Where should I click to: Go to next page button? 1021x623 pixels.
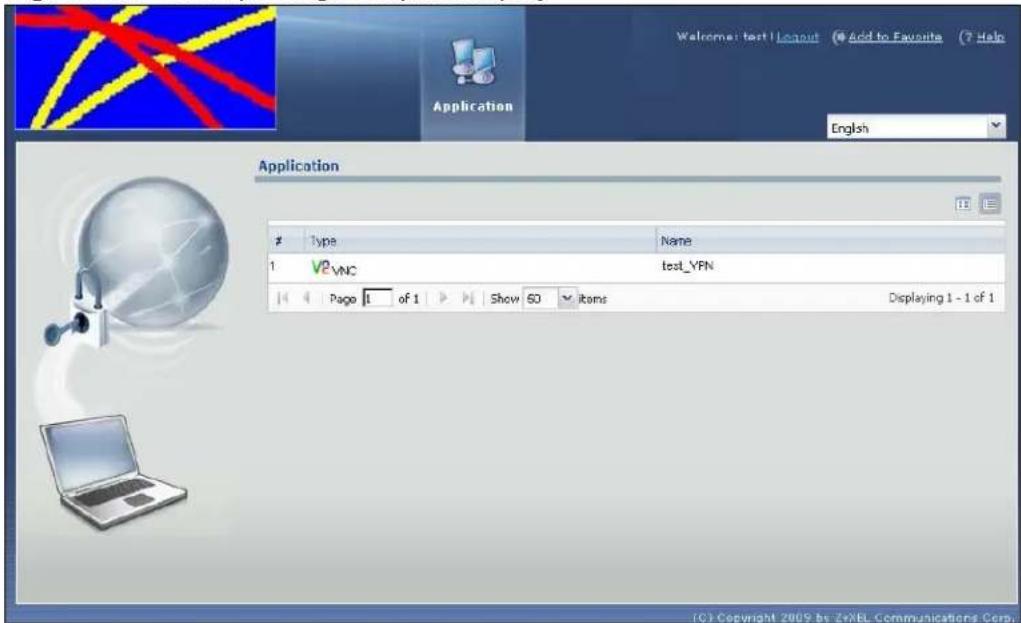(443, 298)
